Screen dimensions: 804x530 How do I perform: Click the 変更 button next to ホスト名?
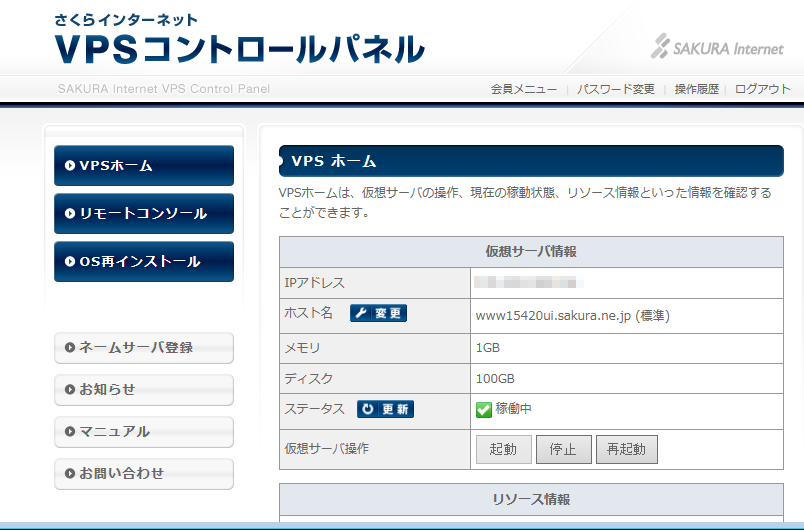pyautogui.click(x=378, y=313)
